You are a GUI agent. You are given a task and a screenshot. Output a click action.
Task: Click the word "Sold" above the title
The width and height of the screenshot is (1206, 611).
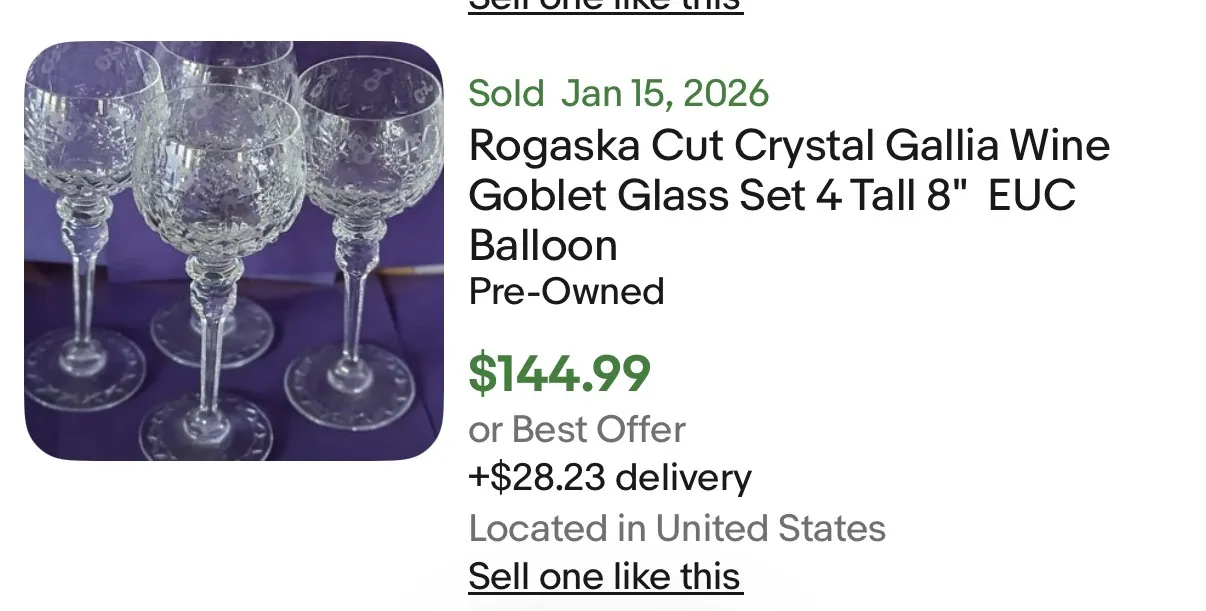pyautogui.click(x=506, y=94)
